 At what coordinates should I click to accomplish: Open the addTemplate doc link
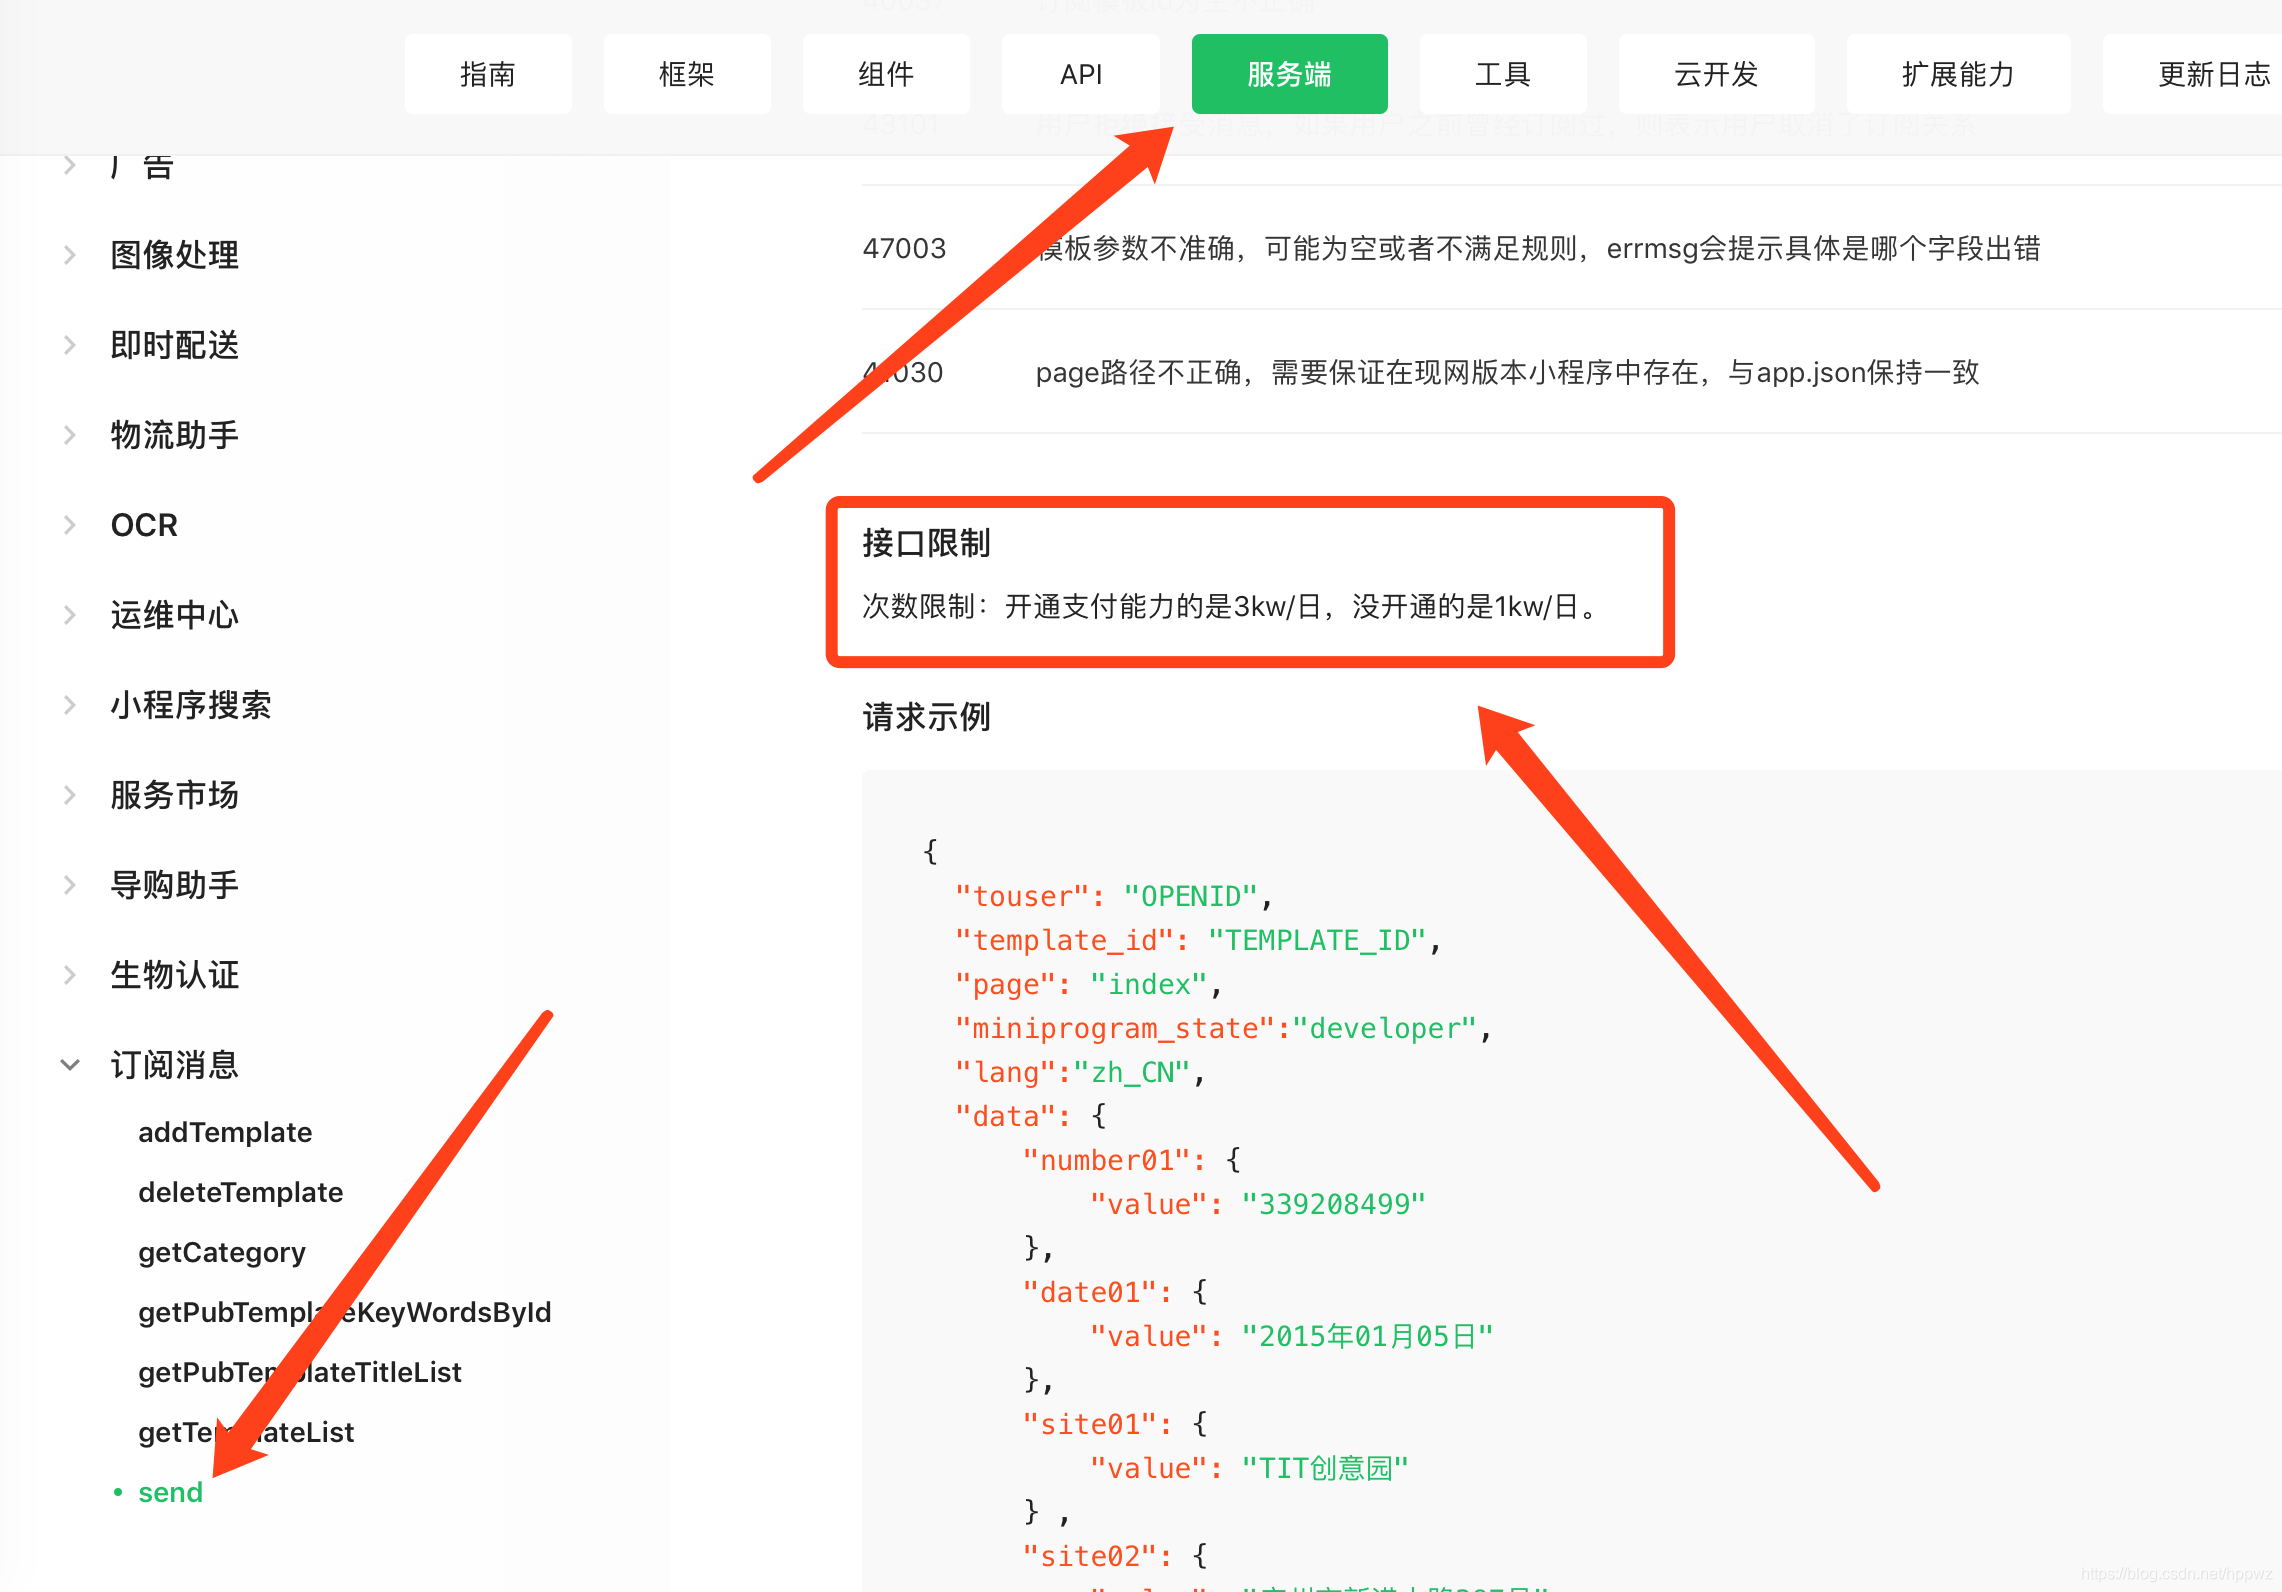[225, 1132]
